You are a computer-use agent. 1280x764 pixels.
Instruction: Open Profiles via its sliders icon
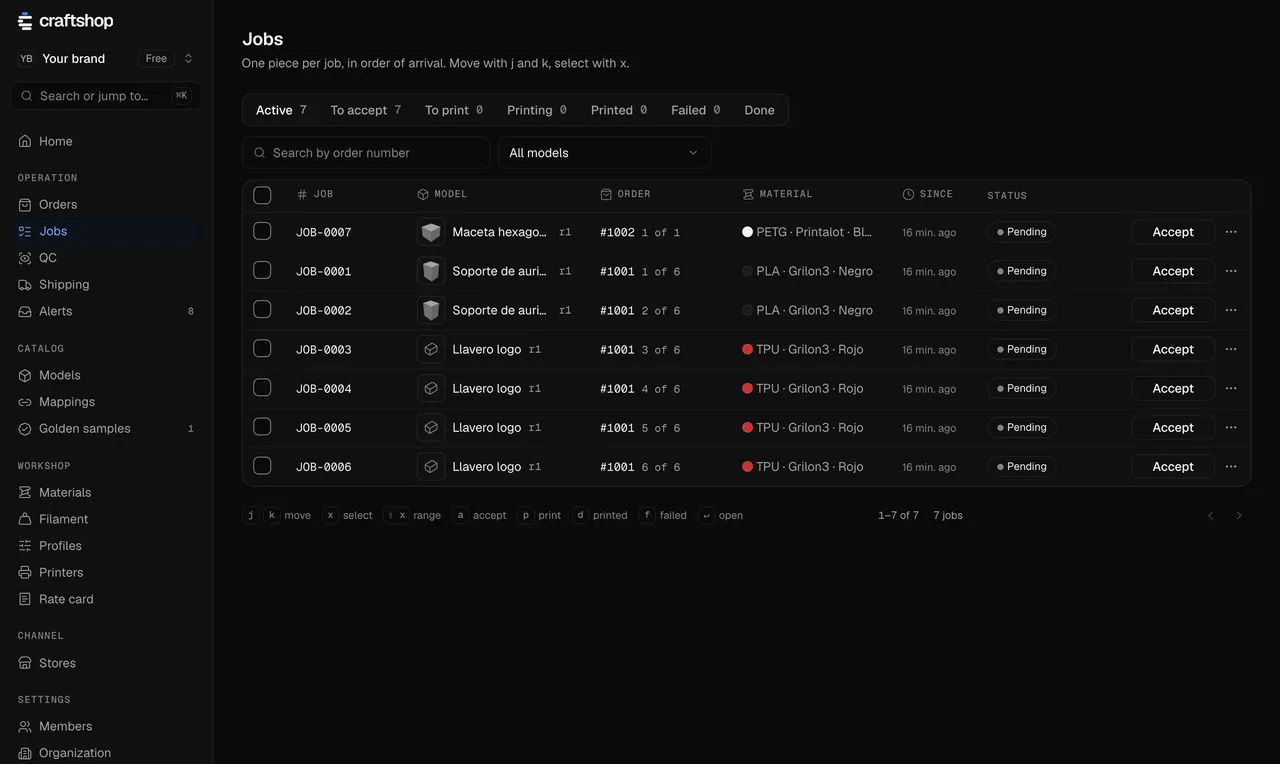tap(25, 546)
